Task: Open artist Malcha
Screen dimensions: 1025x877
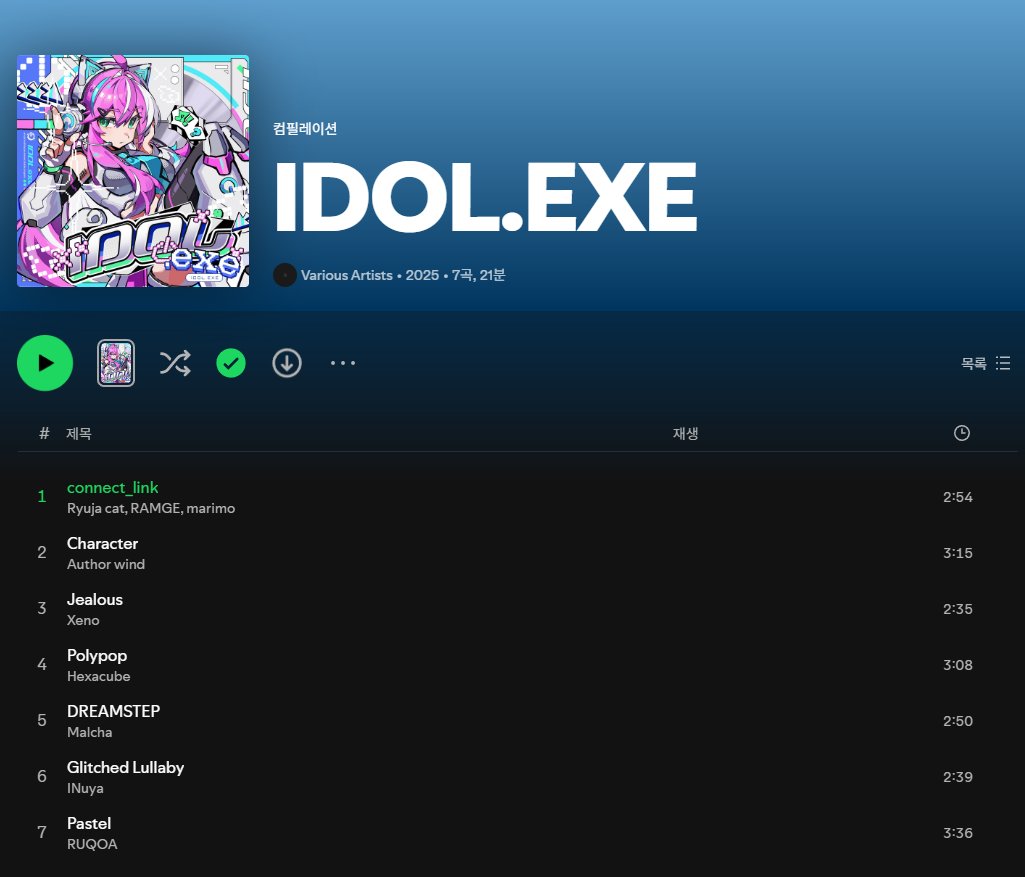Action: (90, 732)
